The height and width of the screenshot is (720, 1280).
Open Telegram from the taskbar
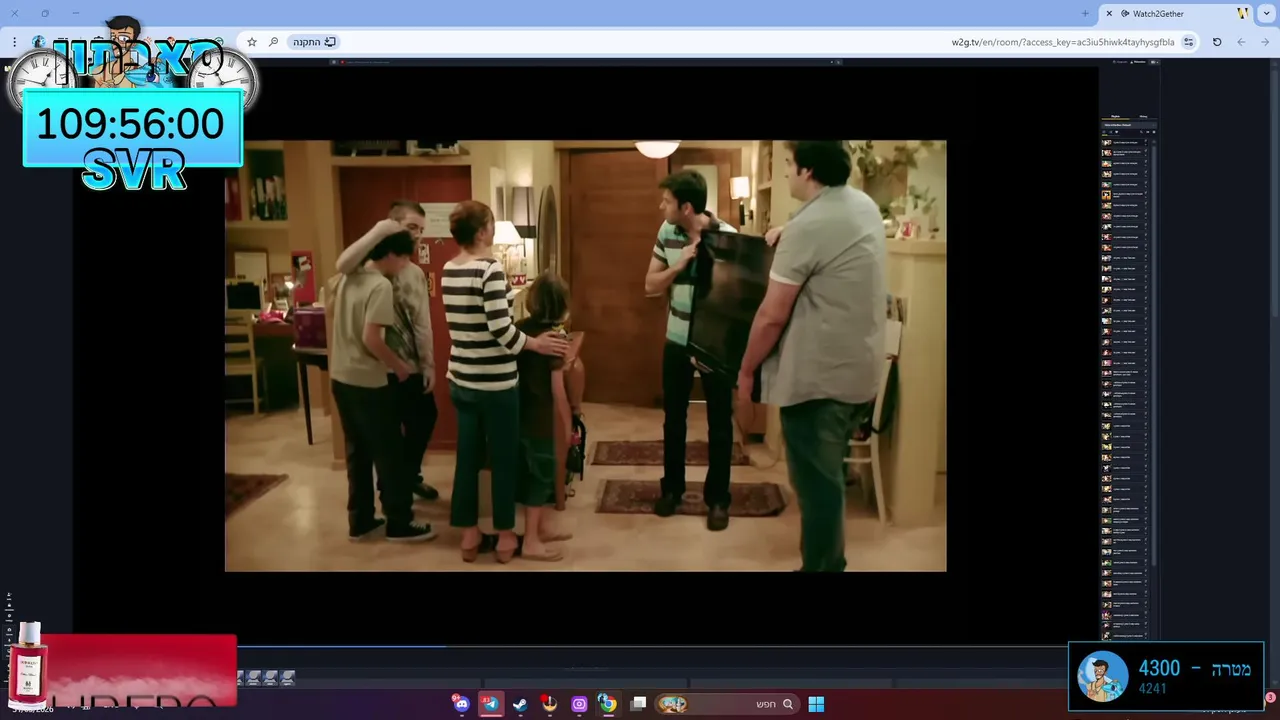coord(490,704)
